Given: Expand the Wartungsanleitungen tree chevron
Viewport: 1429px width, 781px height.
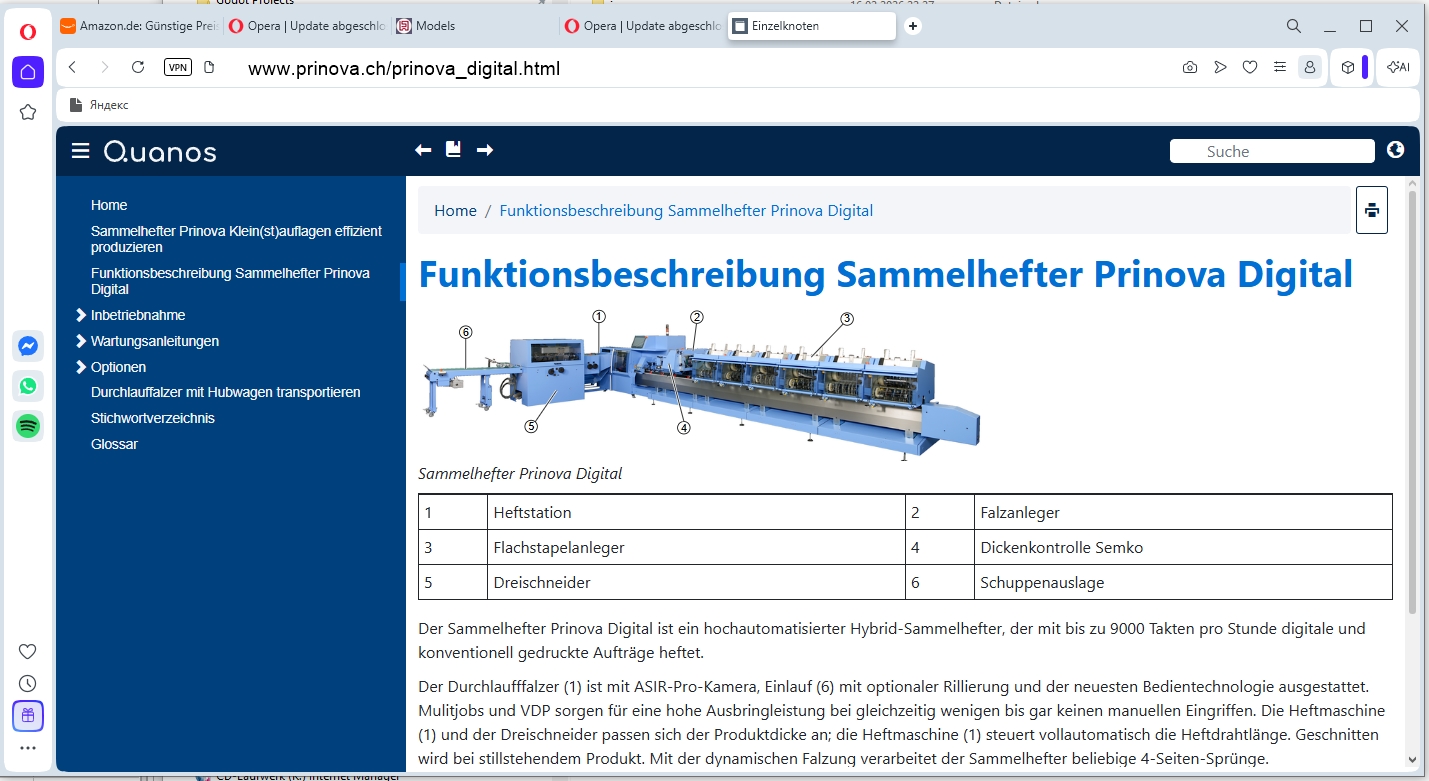Looking at the screenshot, I should point(81,341).
